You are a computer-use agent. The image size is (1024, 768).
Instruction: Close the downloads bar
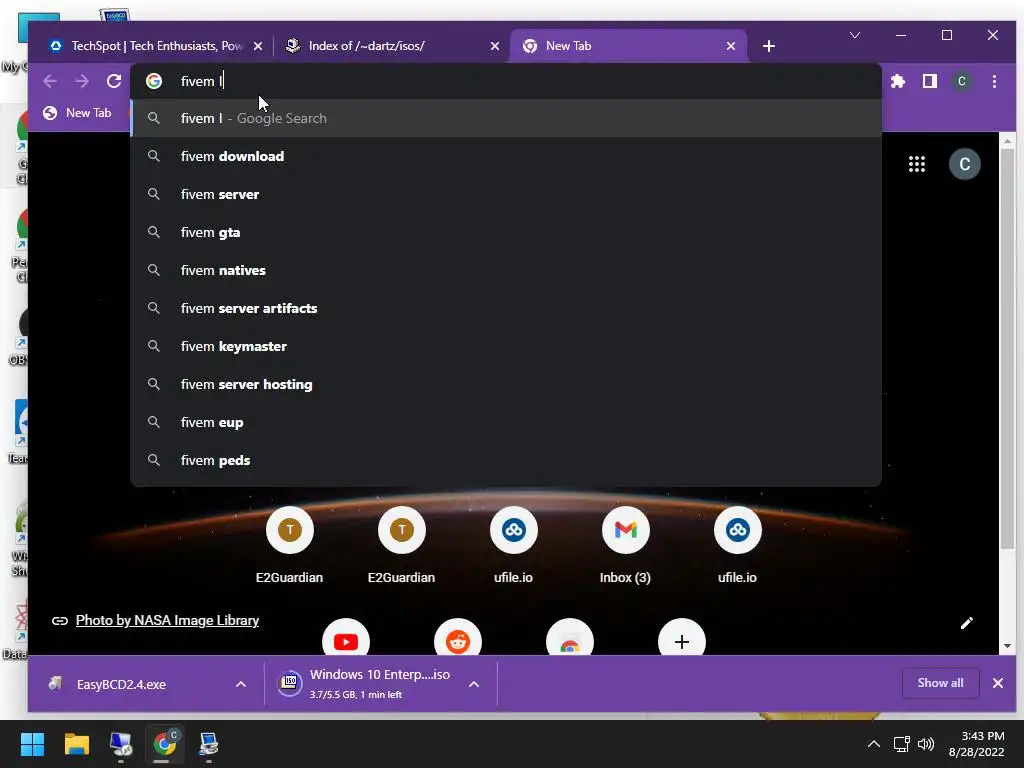tap(998, 683)
